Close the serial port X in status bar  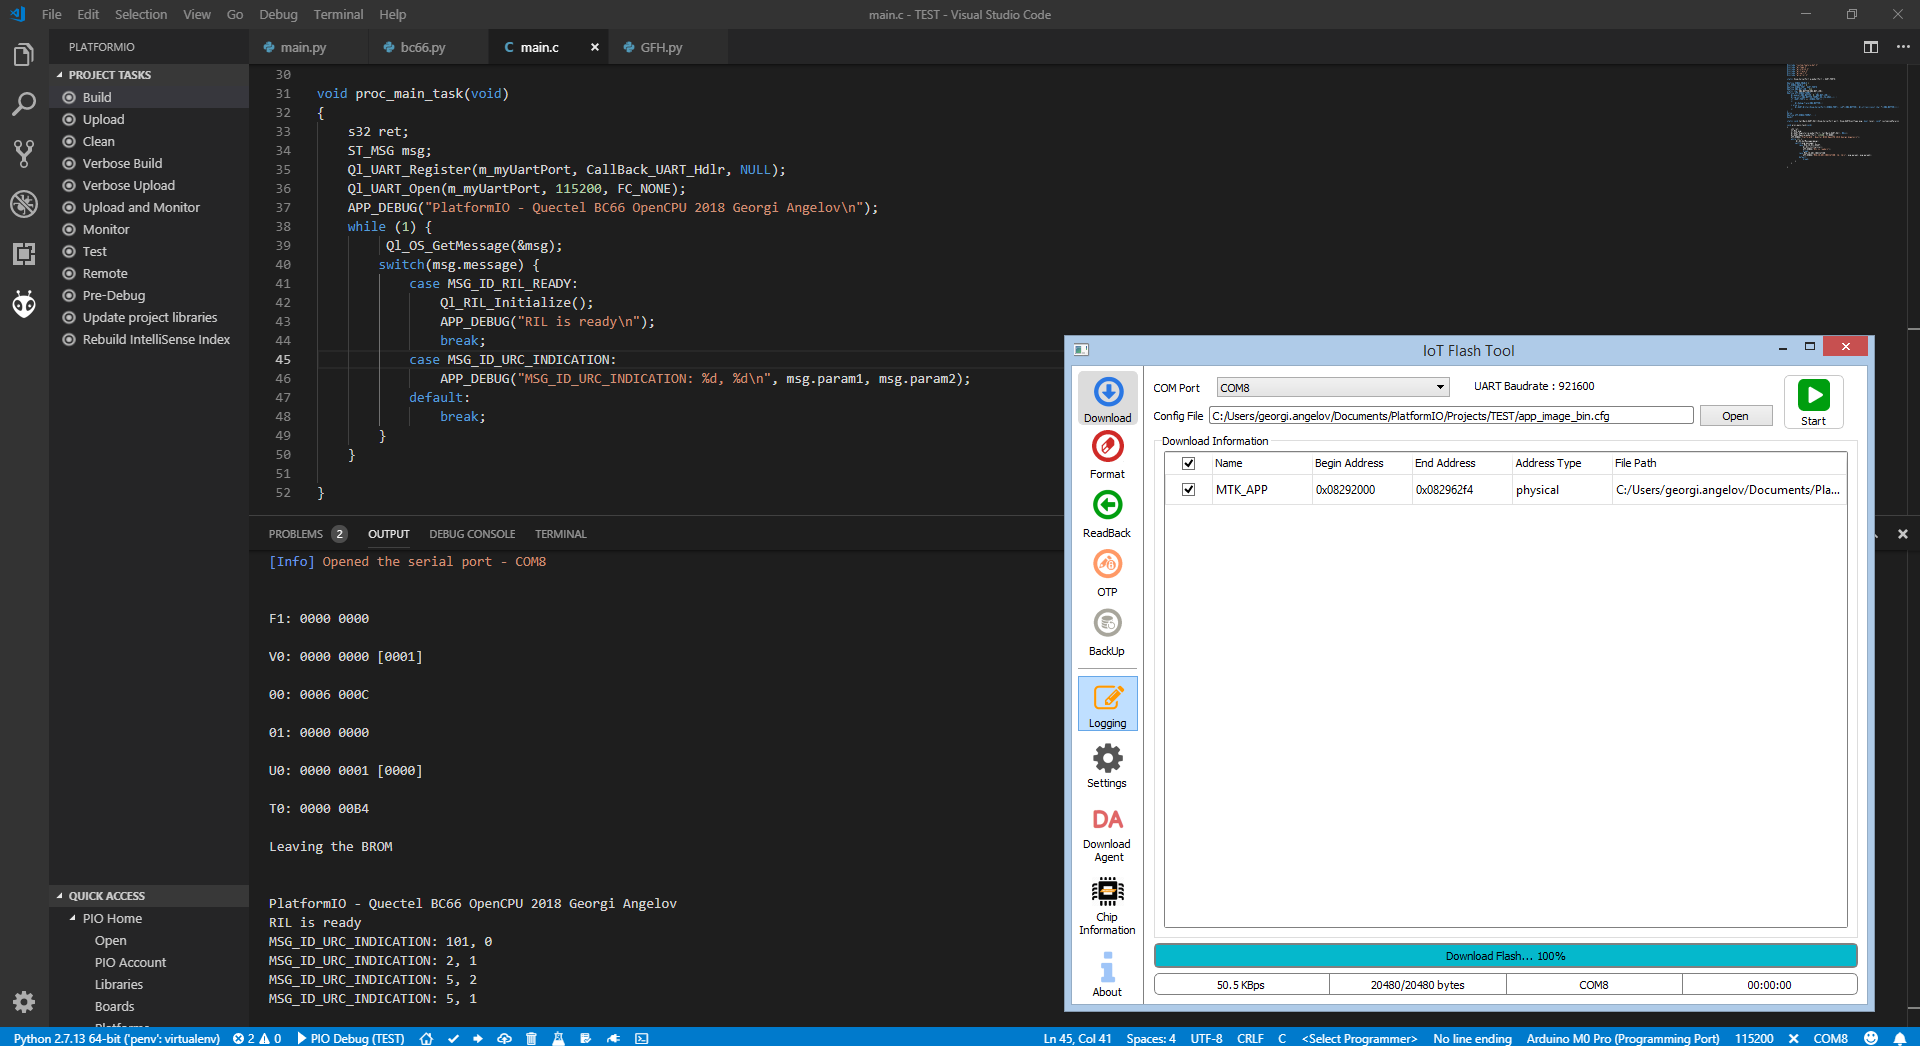click(x=1793, y=1038)
